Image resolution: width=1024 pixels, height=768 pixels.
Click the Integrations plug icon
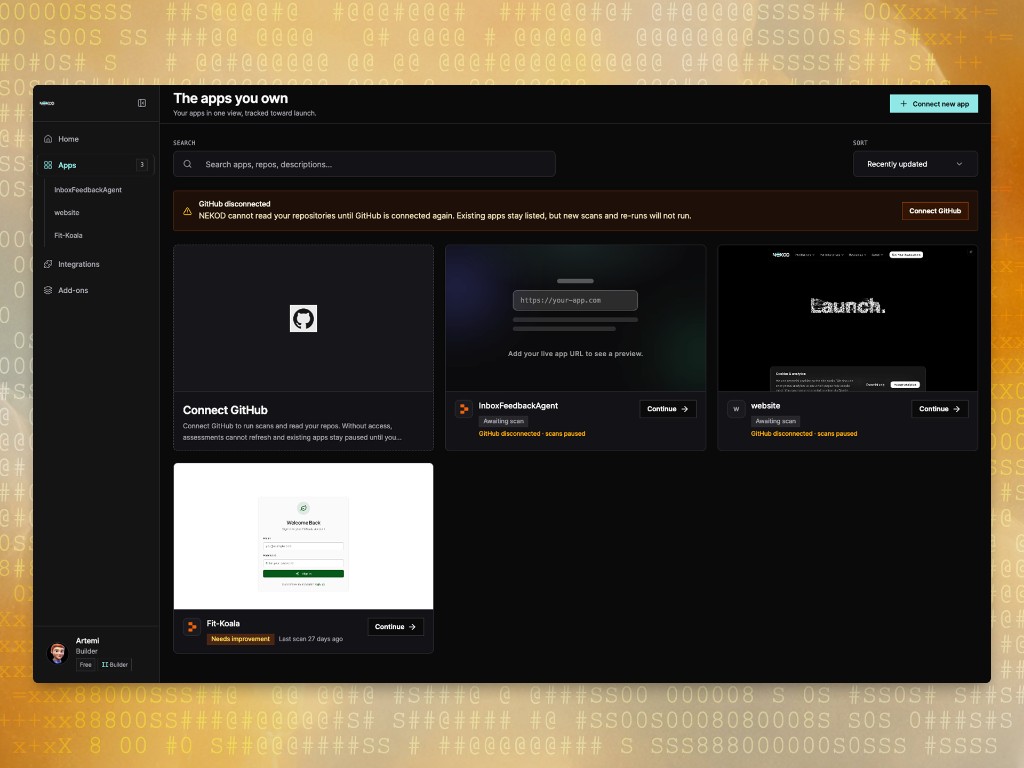click(48, 264)
